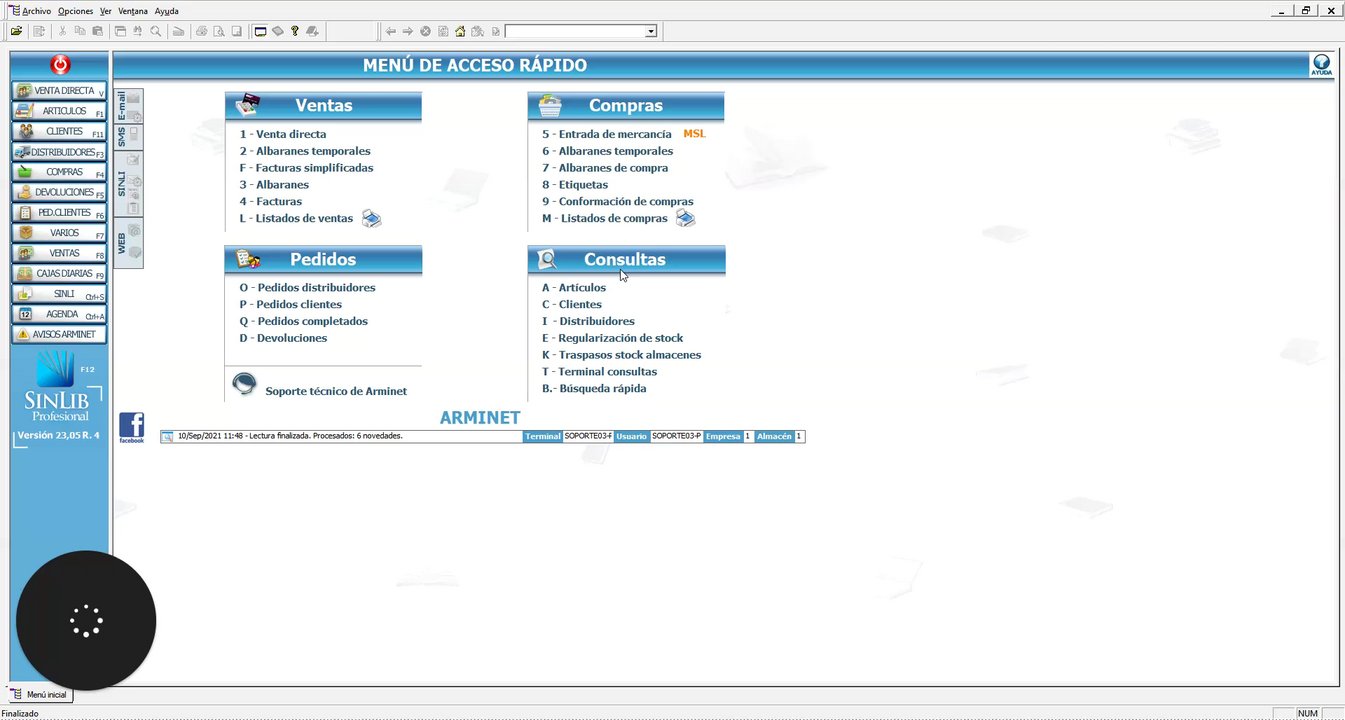Viewport: 1345px width, 720px height.
Task: Click the back arrow toolbar icon
Action: 390,31
